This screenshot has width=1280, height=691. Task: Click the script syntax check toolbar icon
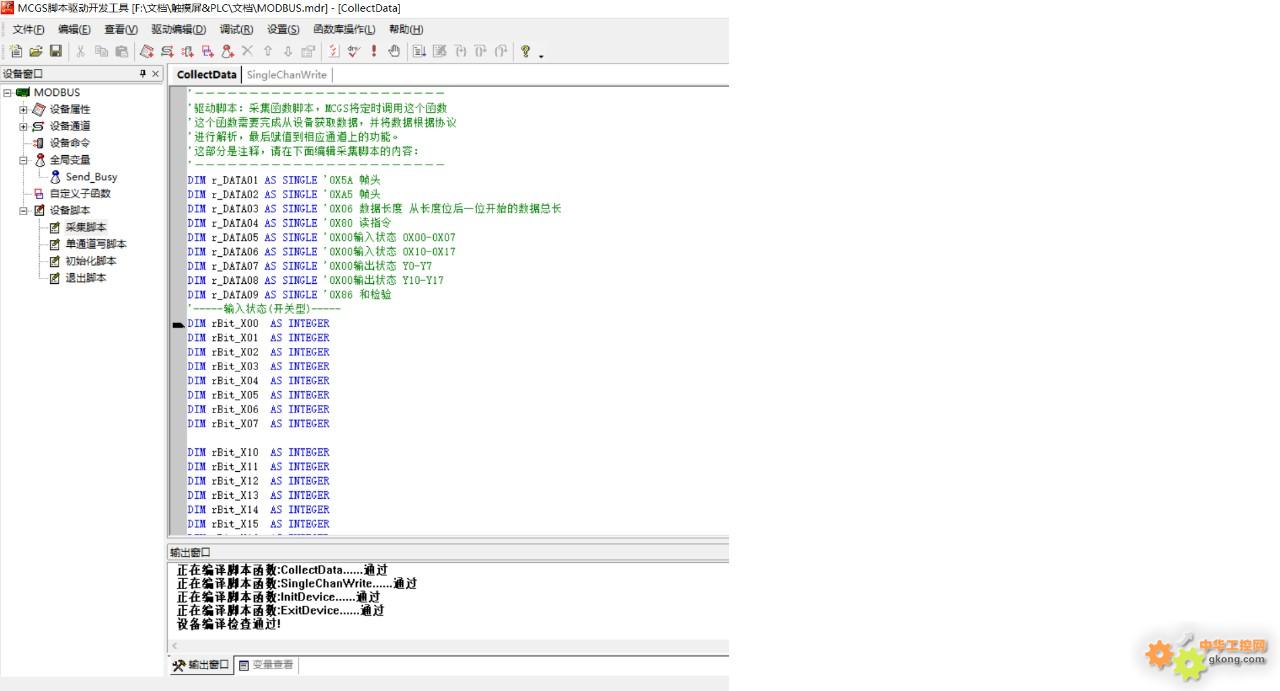coord(334,51)
